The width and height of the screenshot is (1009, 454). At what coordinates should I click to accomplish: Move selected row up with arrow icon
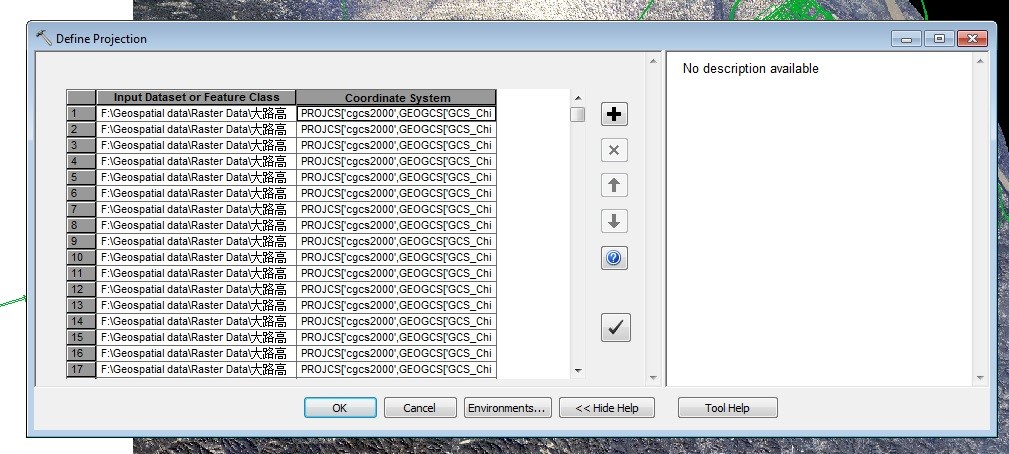click(614, 186)
